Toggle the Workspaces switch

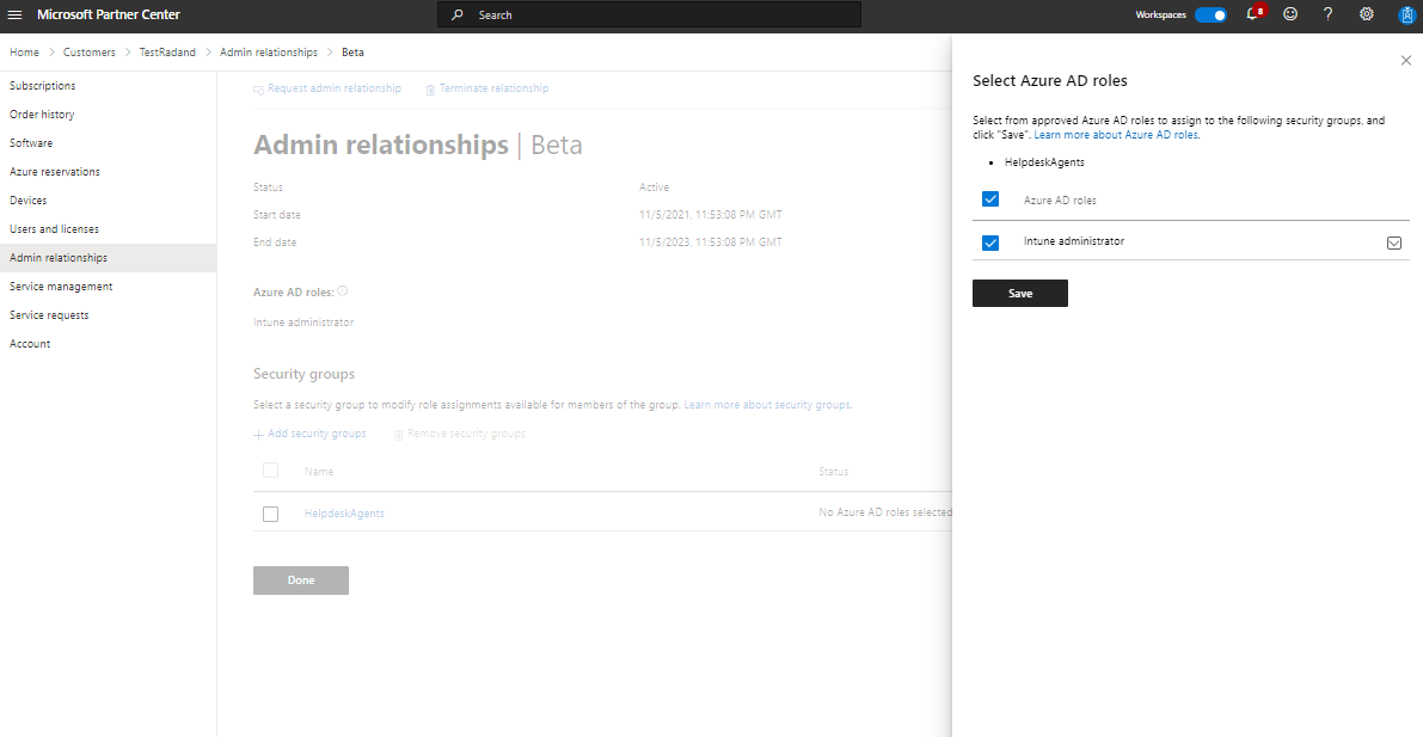click(1211, 15)
